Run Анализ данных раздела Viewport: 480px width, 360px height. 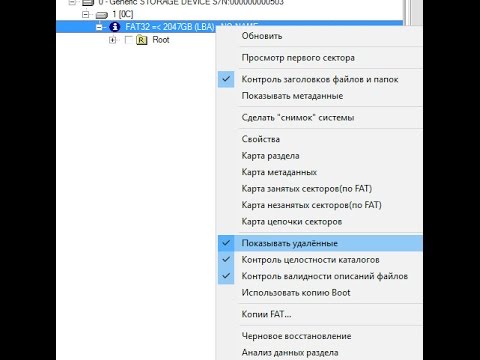tap(320, 352)
